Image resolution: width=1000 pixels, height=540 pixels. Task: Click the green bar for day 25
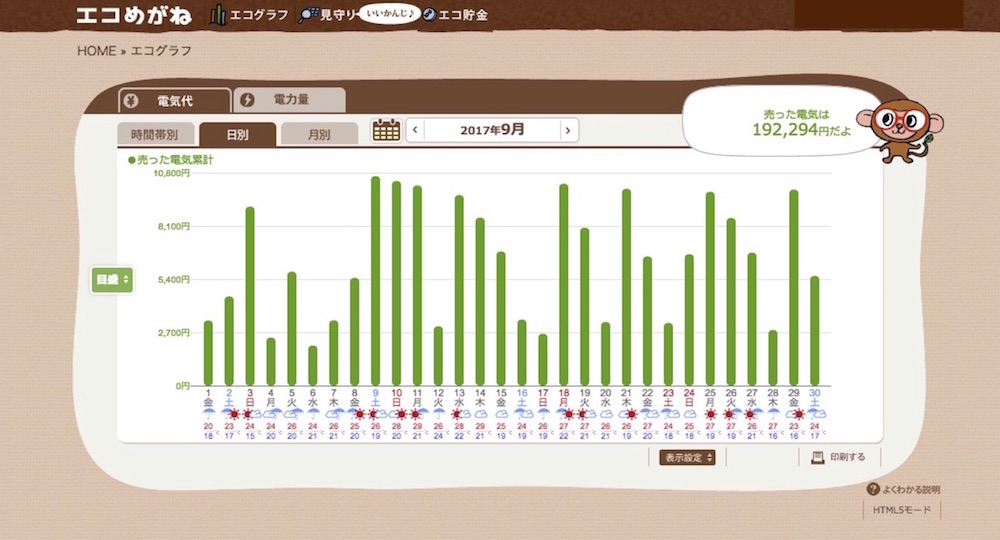tap(710, 289)
